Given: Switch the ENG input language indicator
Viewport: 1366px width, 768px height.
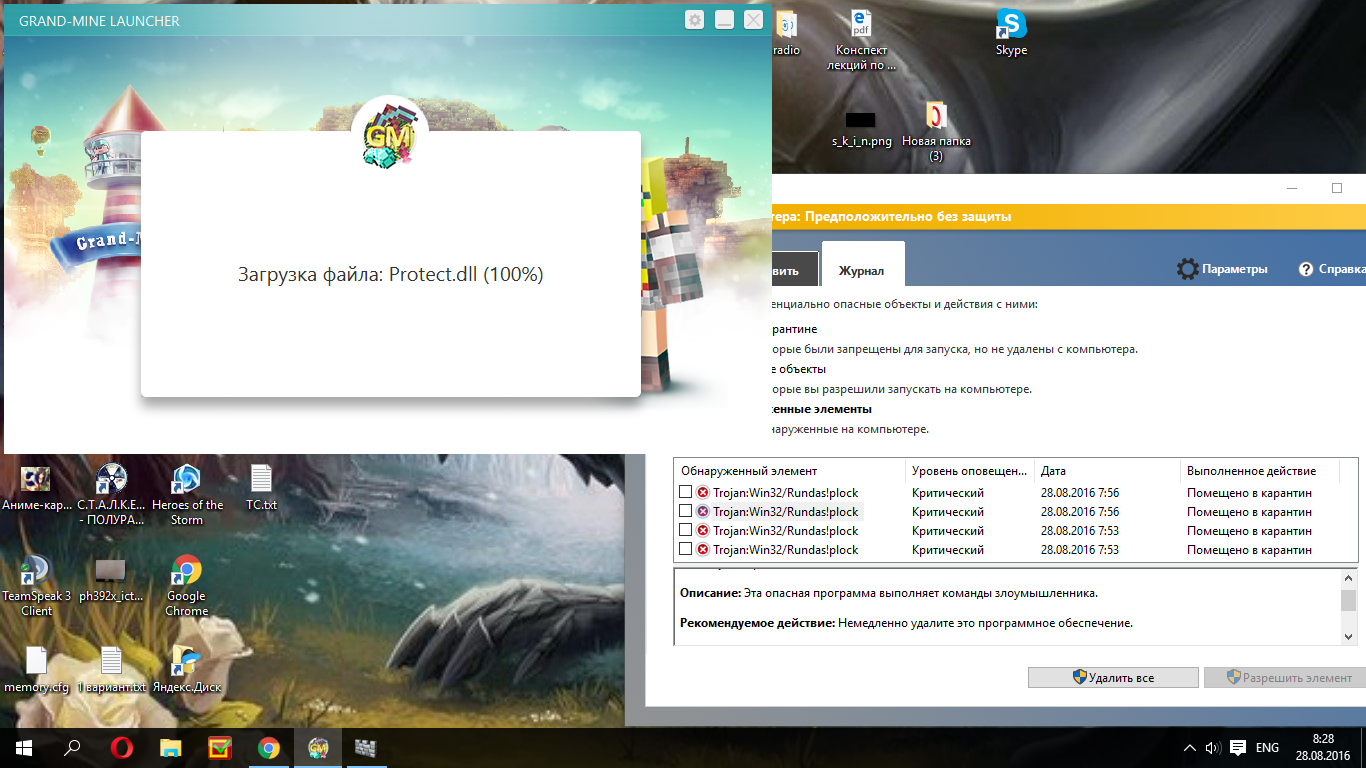Looking at the screenshot, I should coord(1268,748).
